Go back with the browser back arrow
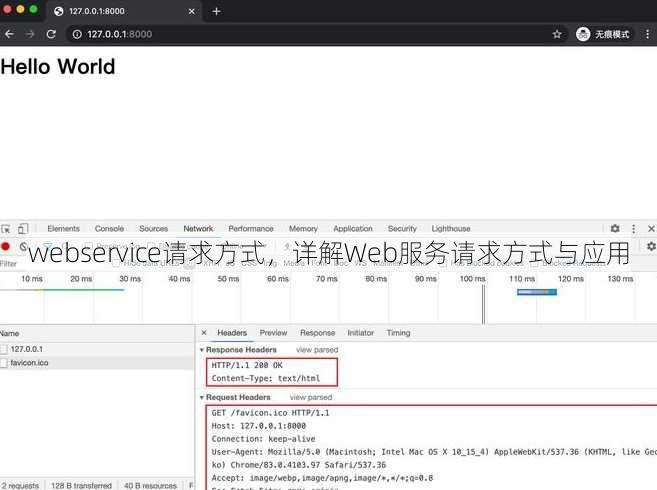This screenshot has height=490, width=657. click(x=9, y=34)
